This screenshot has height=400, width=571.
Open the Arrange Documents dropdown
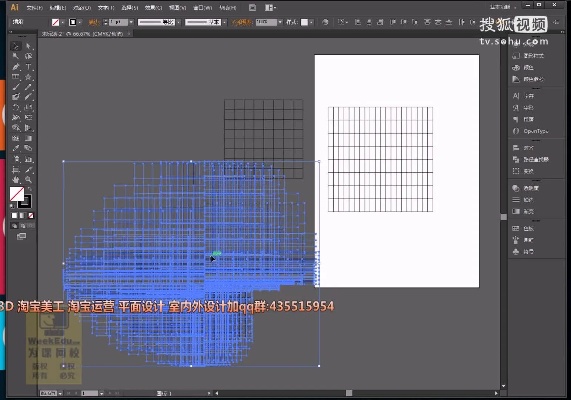(270, 7)
